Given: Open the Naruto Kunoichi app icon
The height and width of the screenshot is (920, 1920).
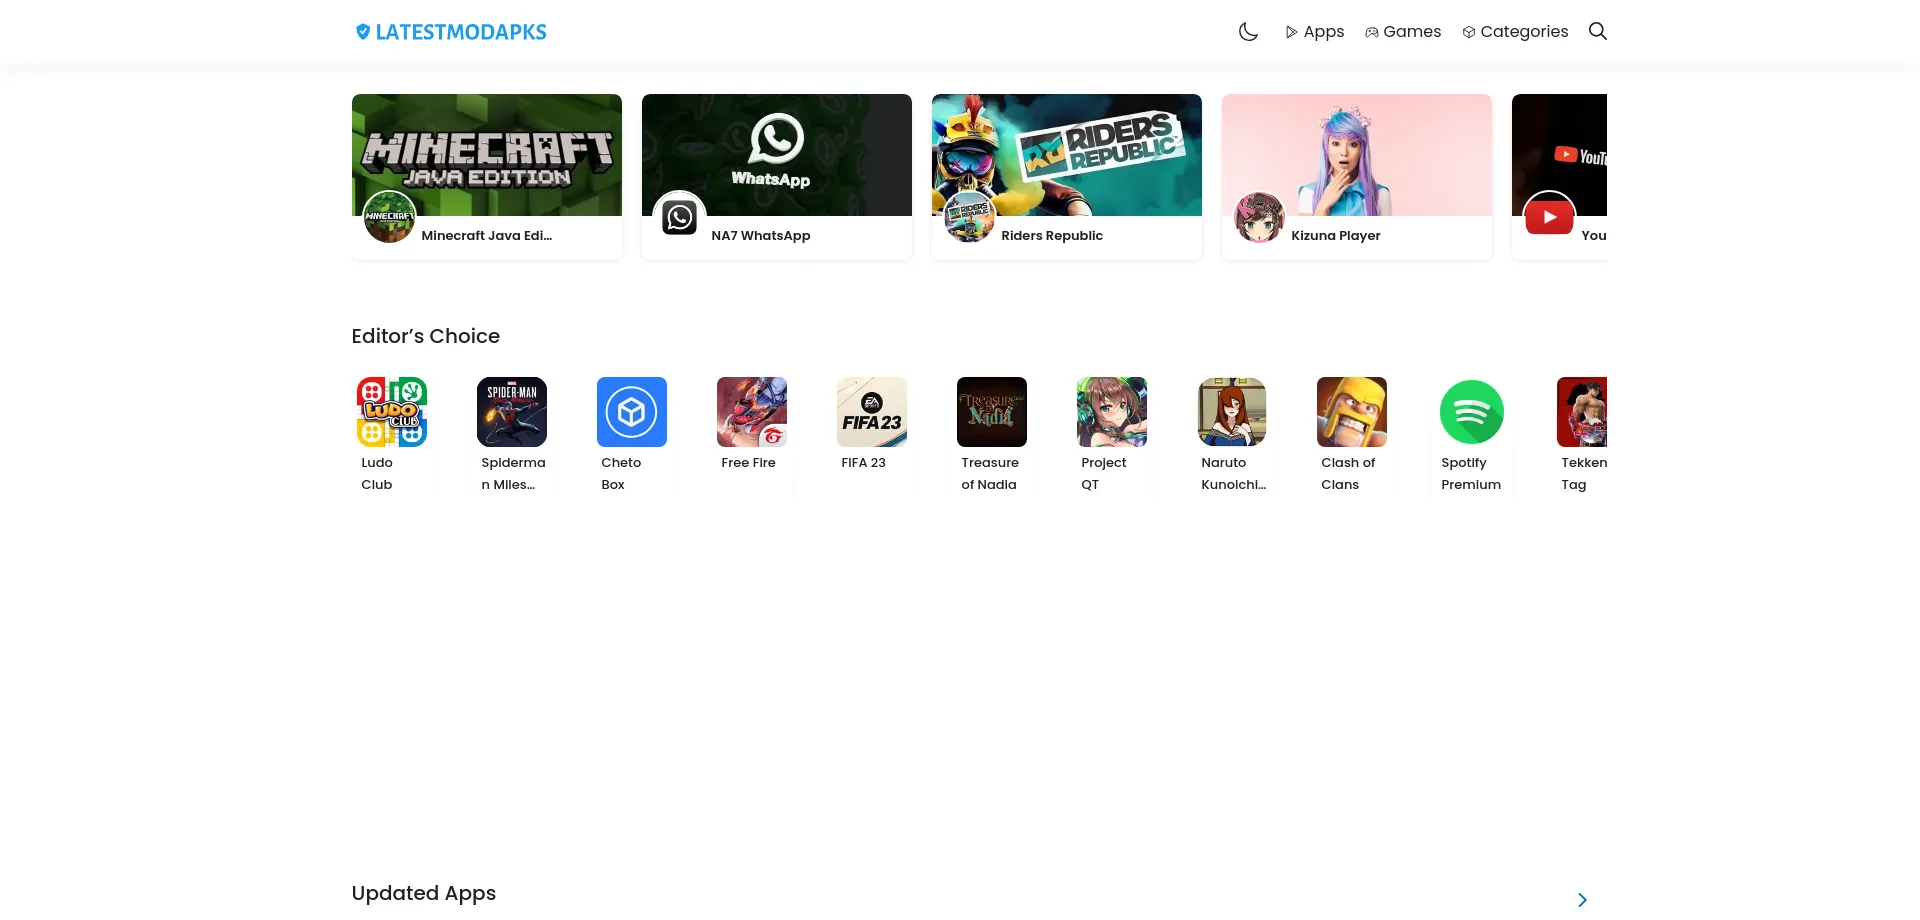Looking at the screenshot, I should (x=1232, y=412).
